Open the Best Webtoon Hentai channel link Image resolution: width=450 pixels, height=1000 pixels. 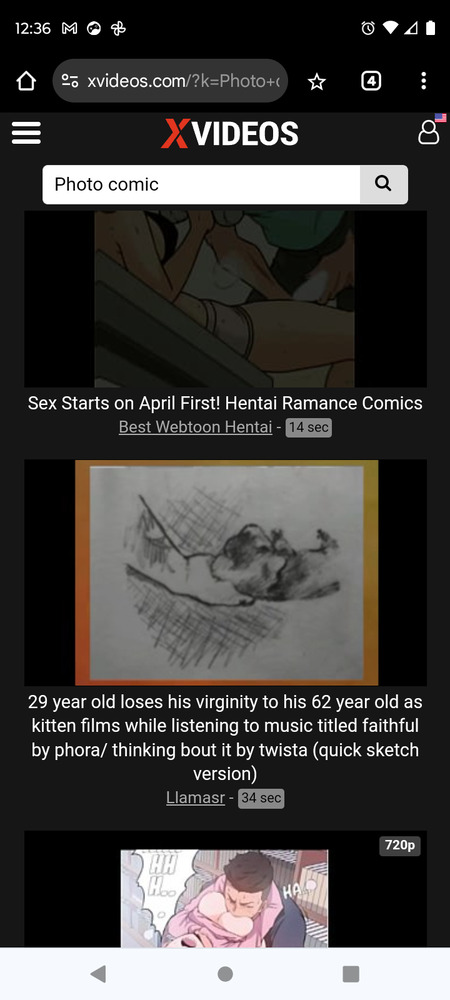(195, 427)
